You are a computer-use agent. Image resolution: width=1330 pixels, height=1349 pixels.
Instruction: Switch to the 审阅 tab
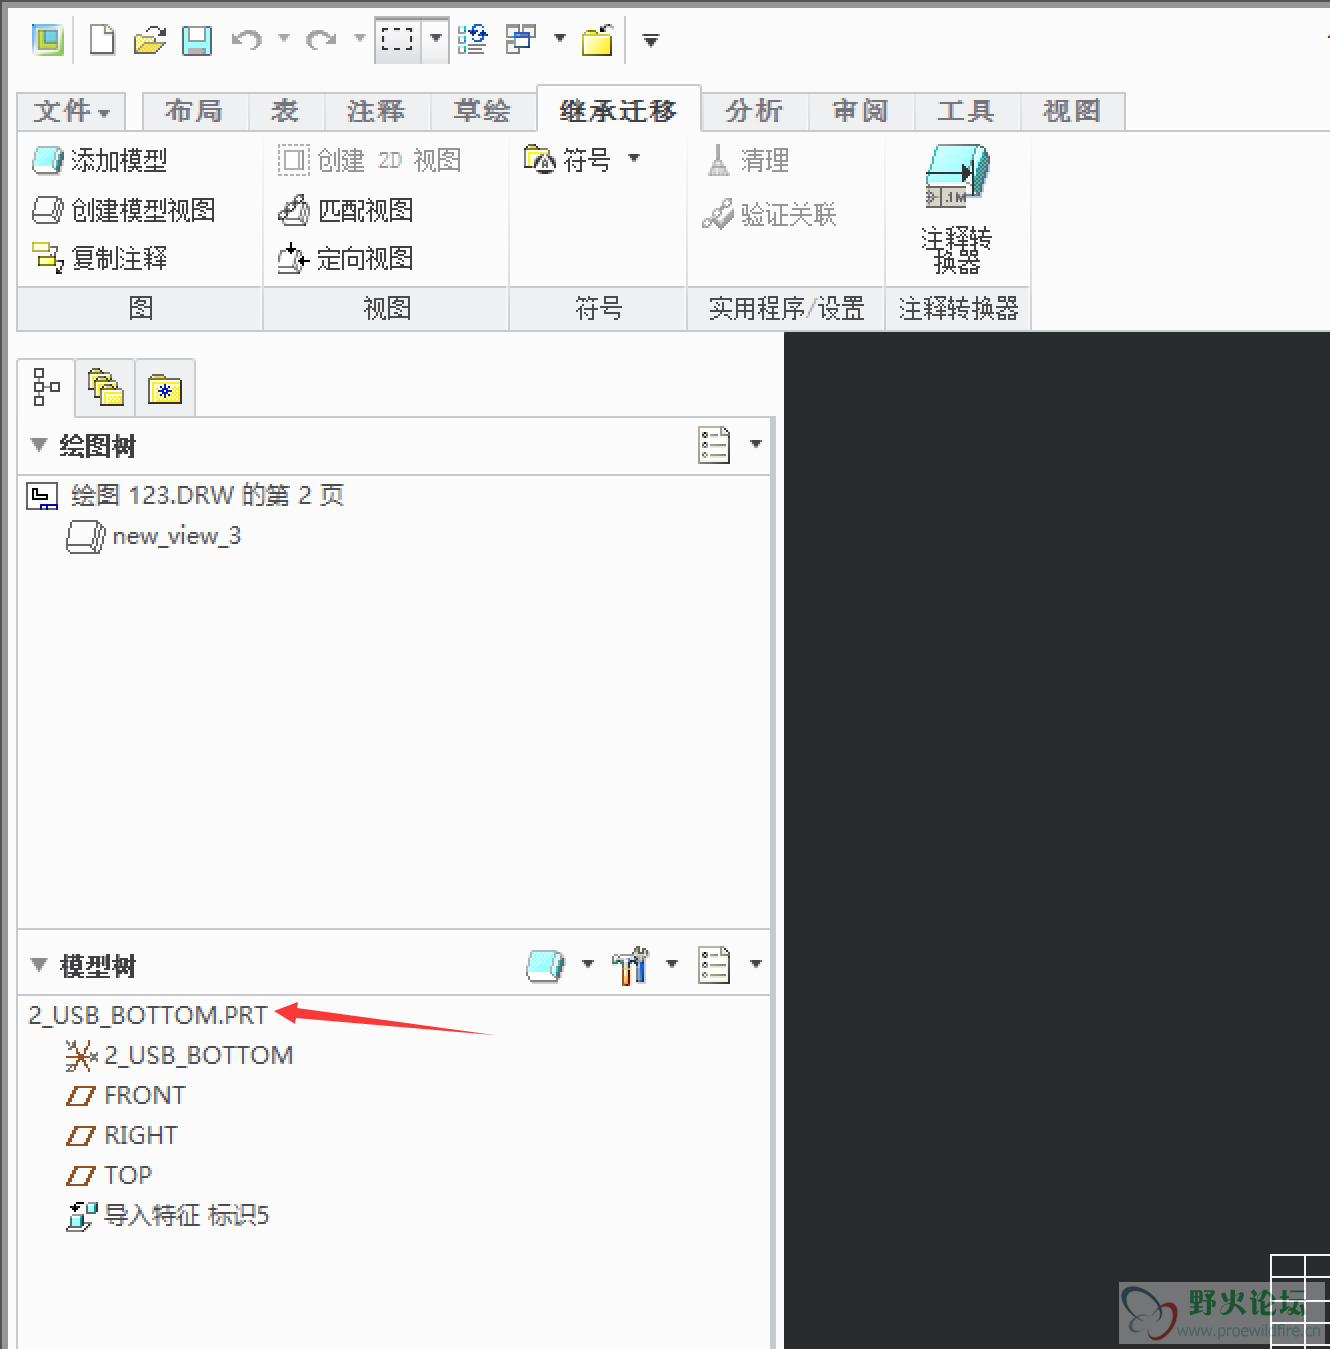(860, 111)
